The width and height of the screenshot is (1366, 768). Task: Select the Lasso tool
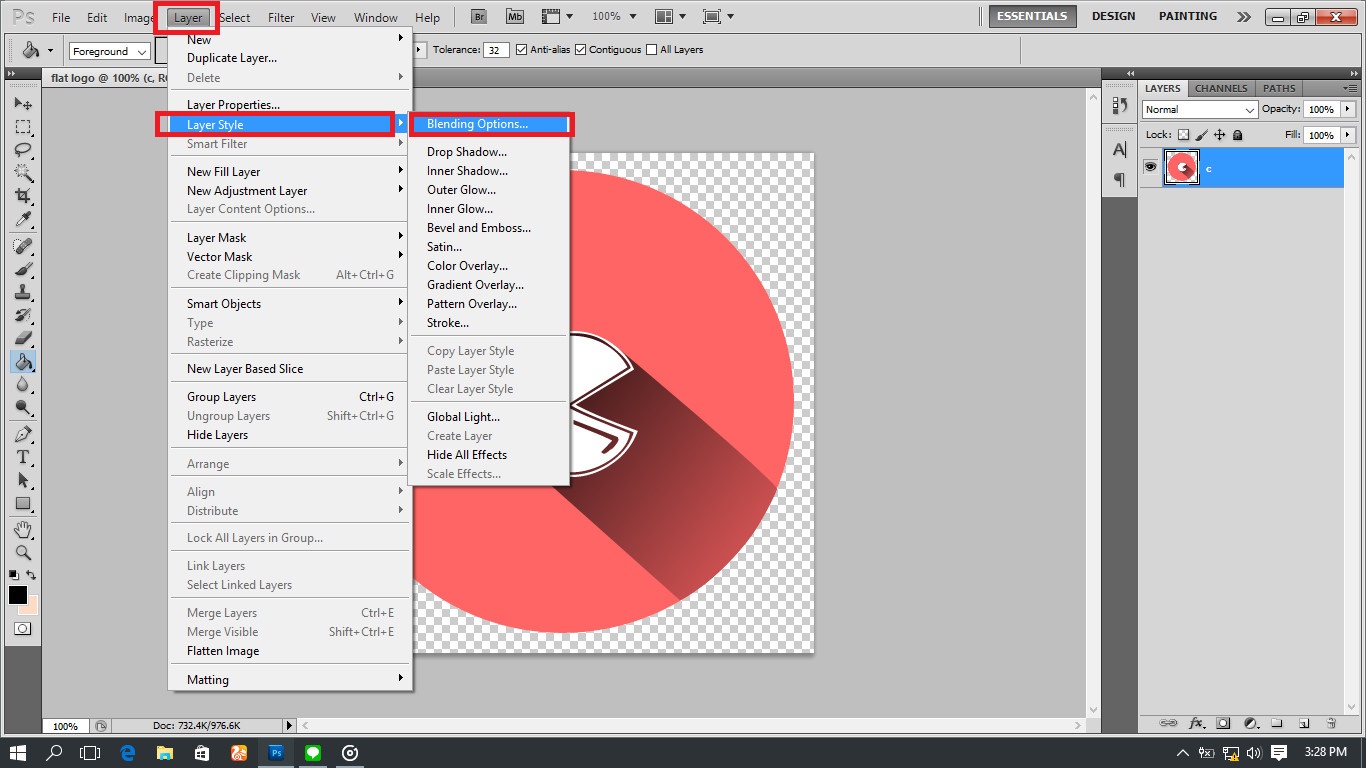tap(23, 150)
